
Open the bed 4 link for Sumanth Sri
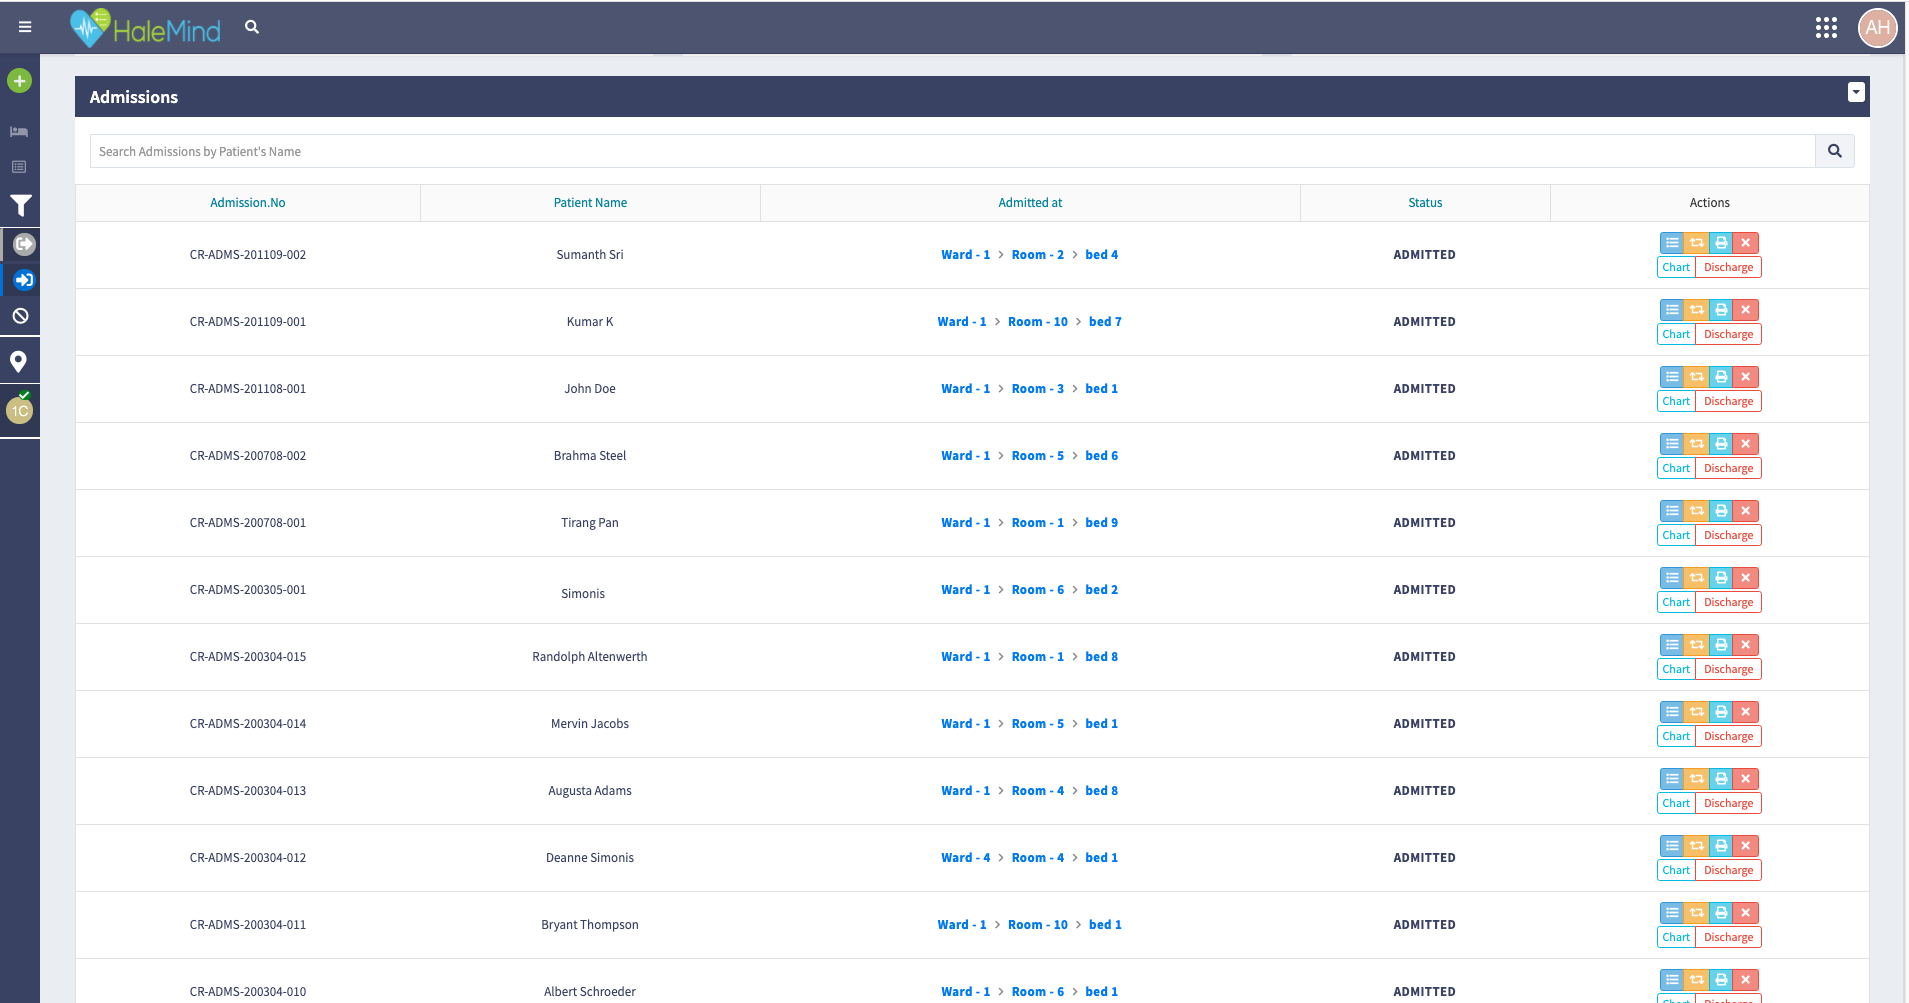click(x=1102, y=255)
